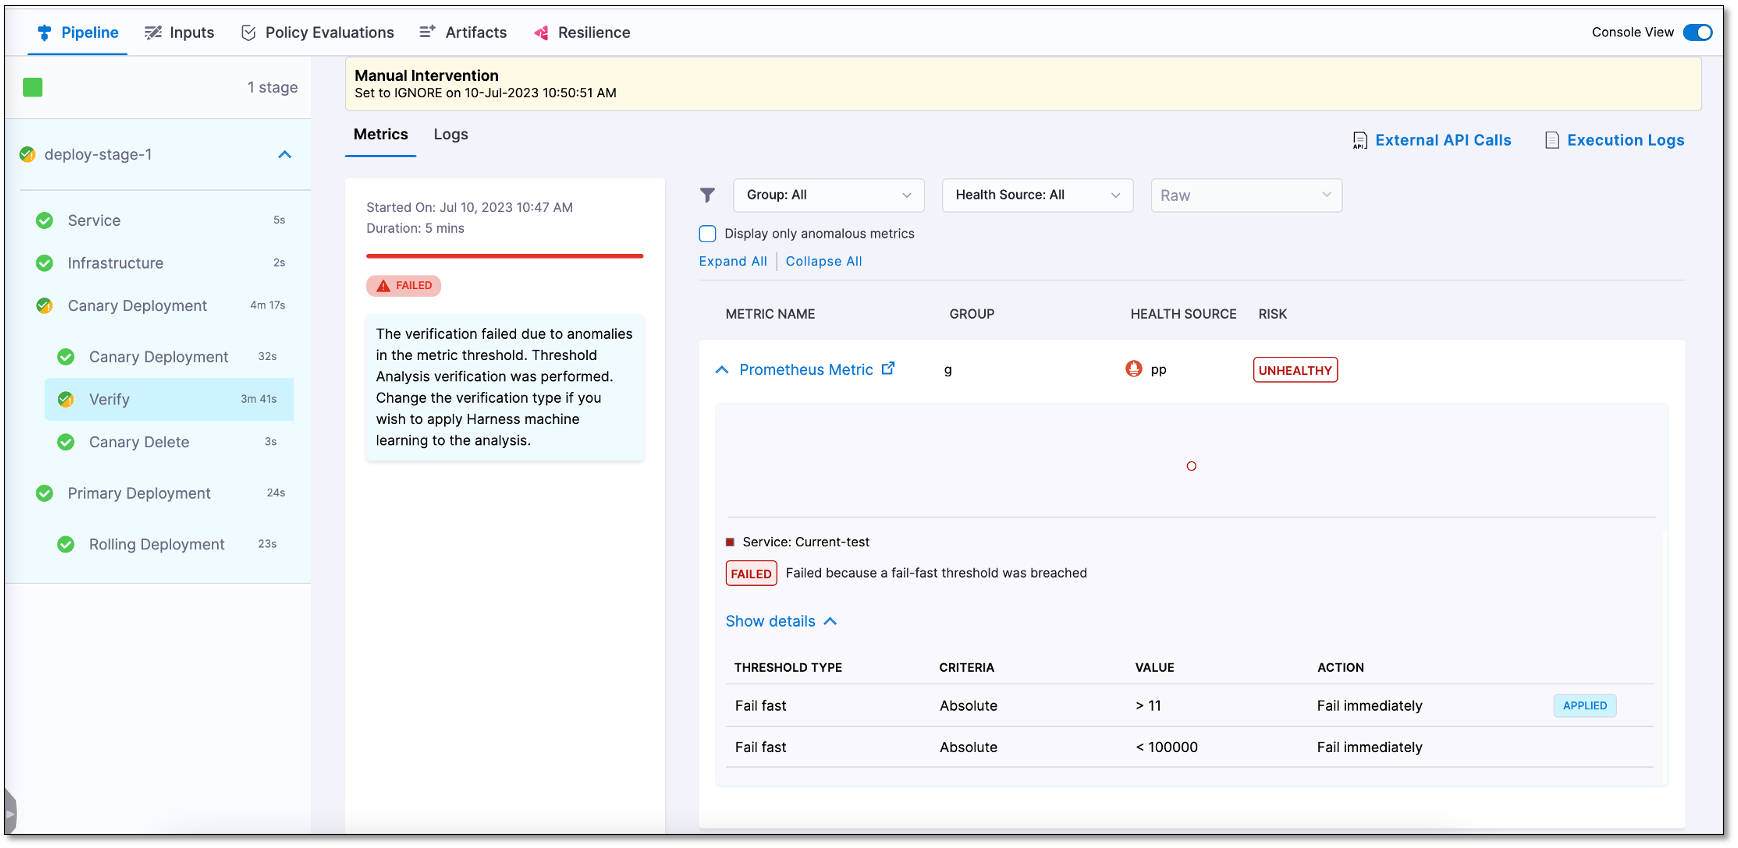Screen dimensions: 1738x848
Task: Open the Policy Evaluations tab
Action: tap(318, 33)
